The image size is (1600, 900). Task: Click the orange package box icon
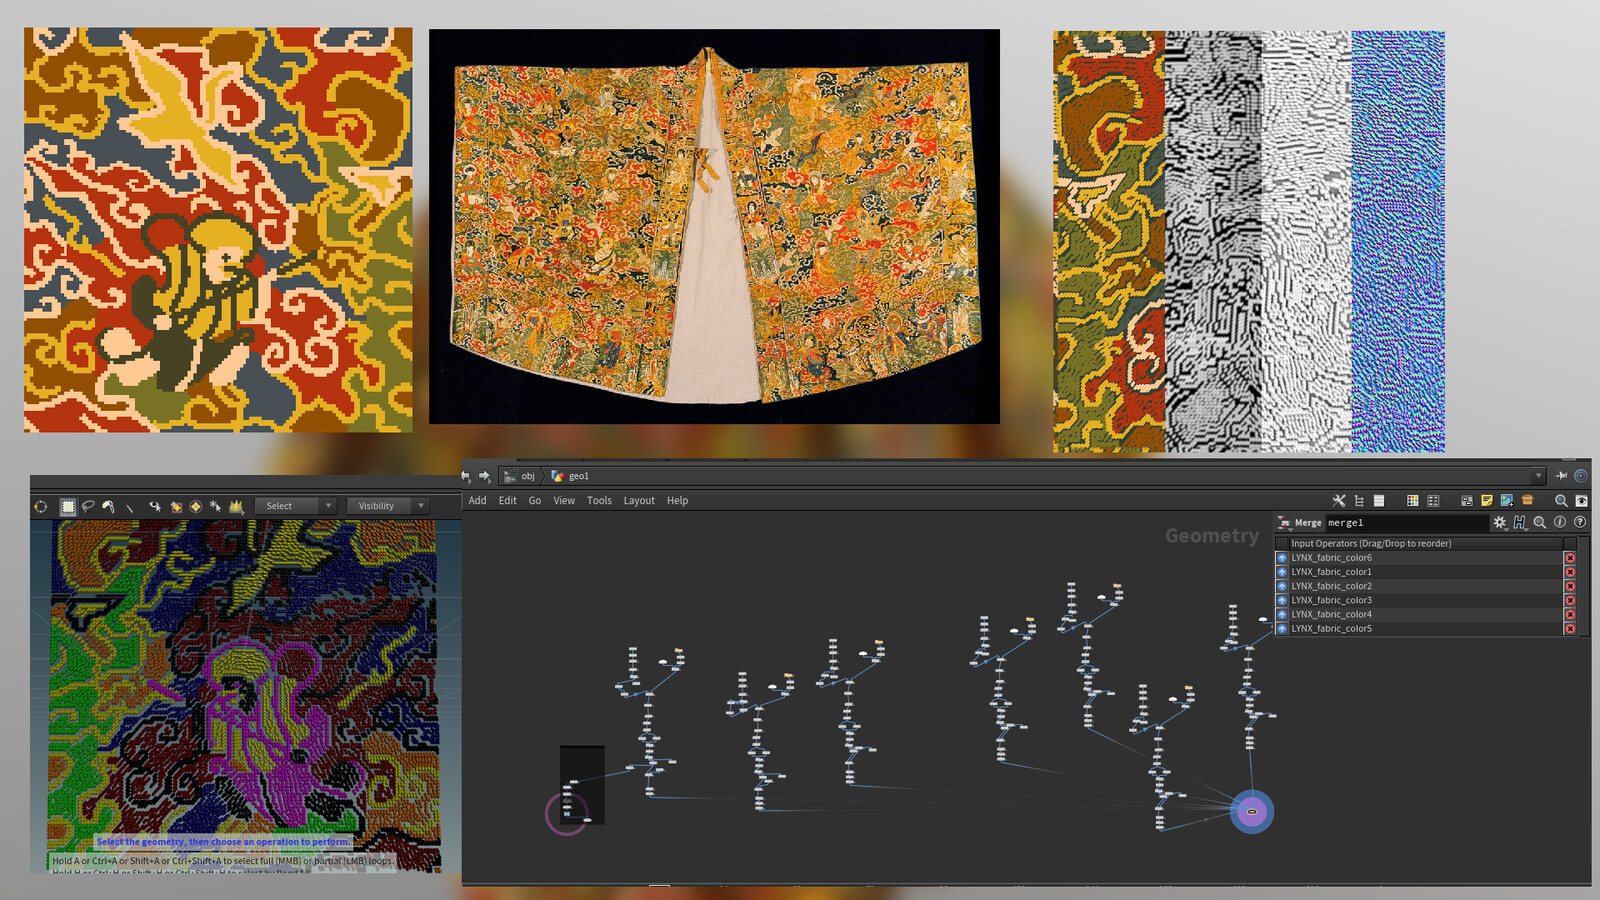click(x=1527, y=500)
